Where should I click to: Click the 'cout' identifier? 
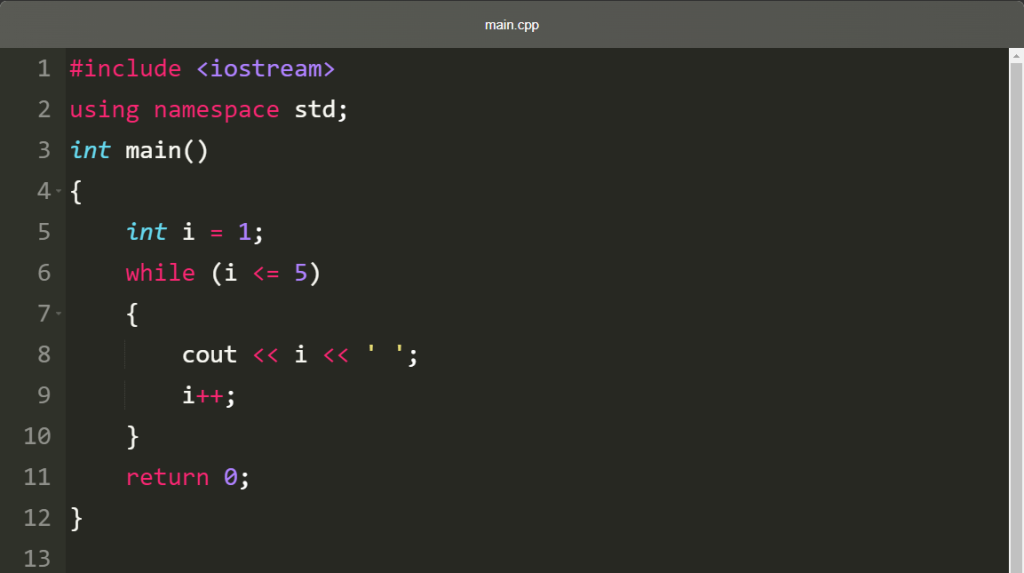click(209, 355)
